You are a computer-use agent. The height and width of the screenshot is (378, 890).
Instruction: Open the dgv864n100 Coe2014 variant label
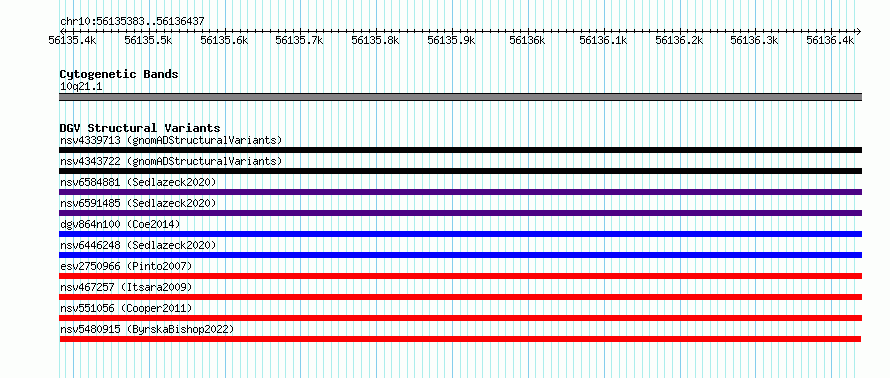pyautogui.click(x=120, y=224)
